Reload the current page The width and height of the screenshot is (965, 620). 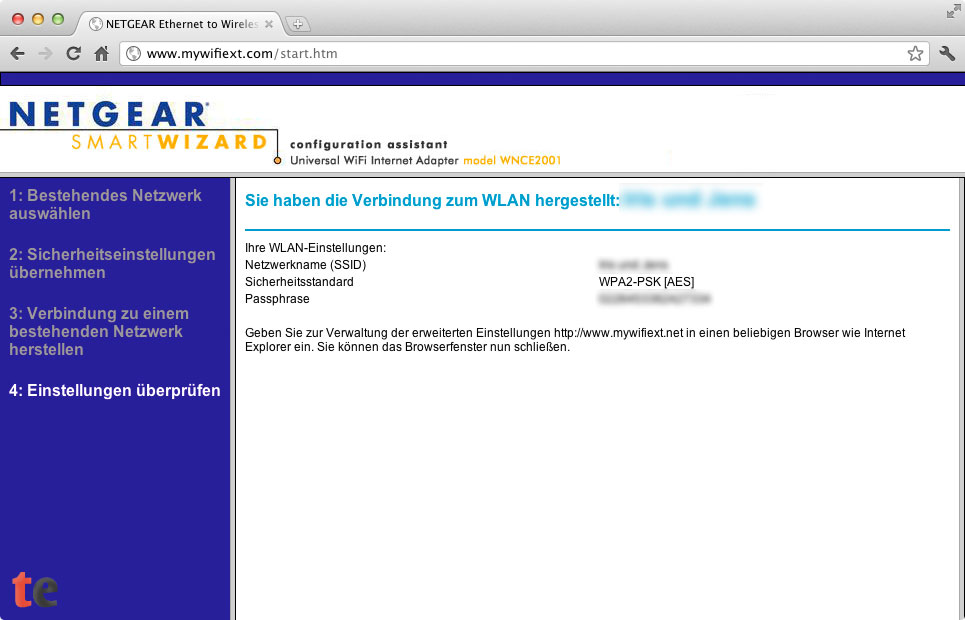tap(73, 54)
